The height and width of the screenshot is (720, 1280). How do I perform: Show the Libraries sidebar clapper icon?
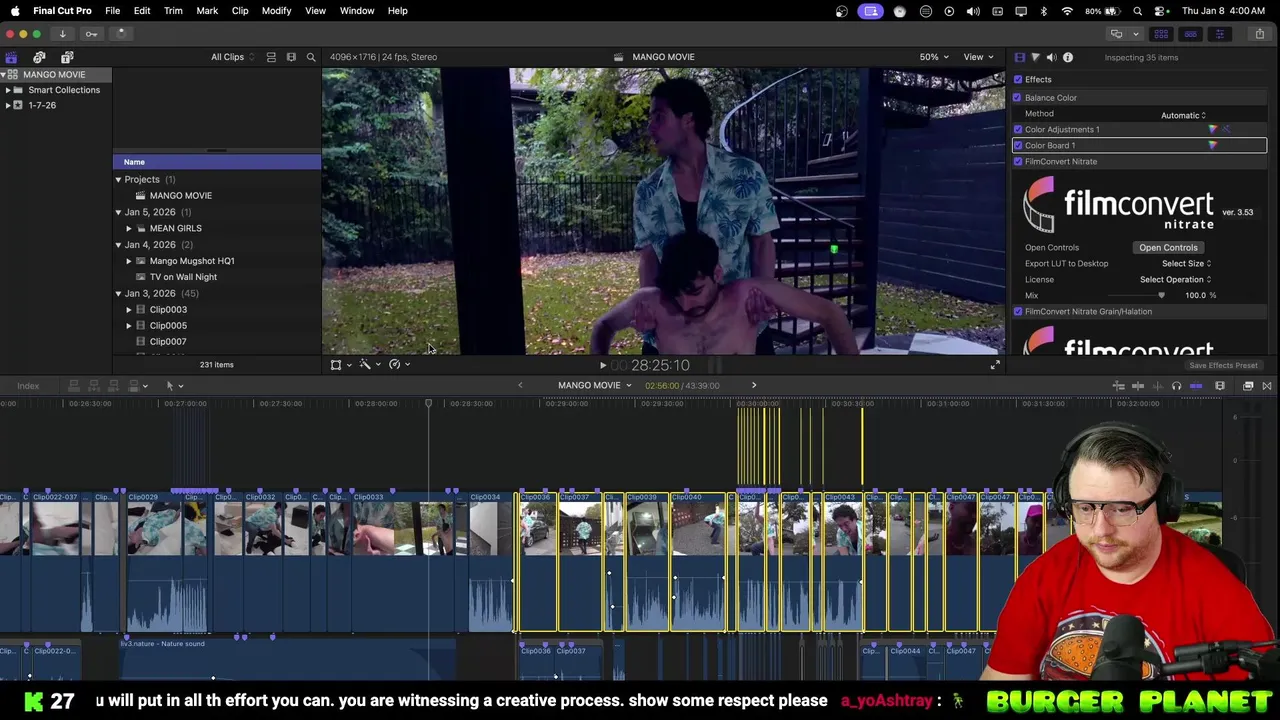point(11,57)
